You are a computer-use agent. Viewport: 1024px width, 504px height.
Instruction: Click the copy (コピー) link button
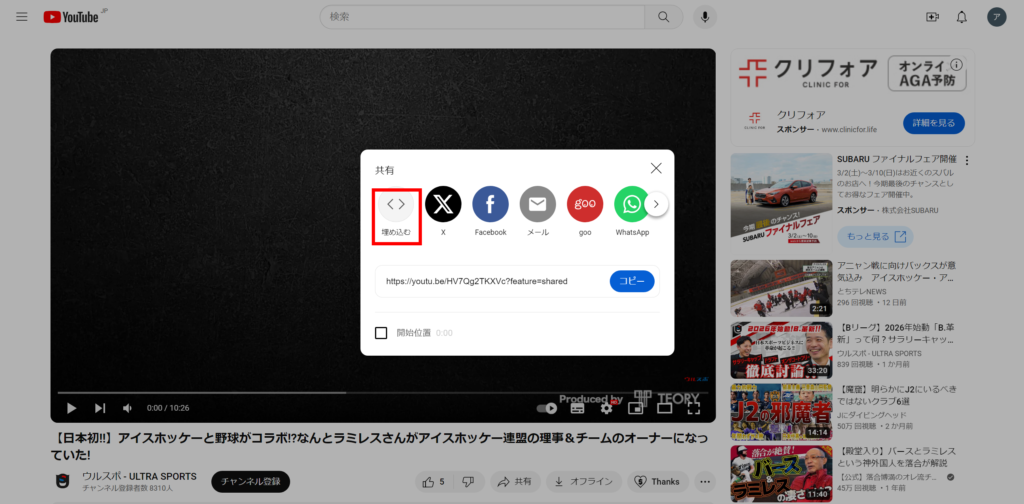(631, 281)
